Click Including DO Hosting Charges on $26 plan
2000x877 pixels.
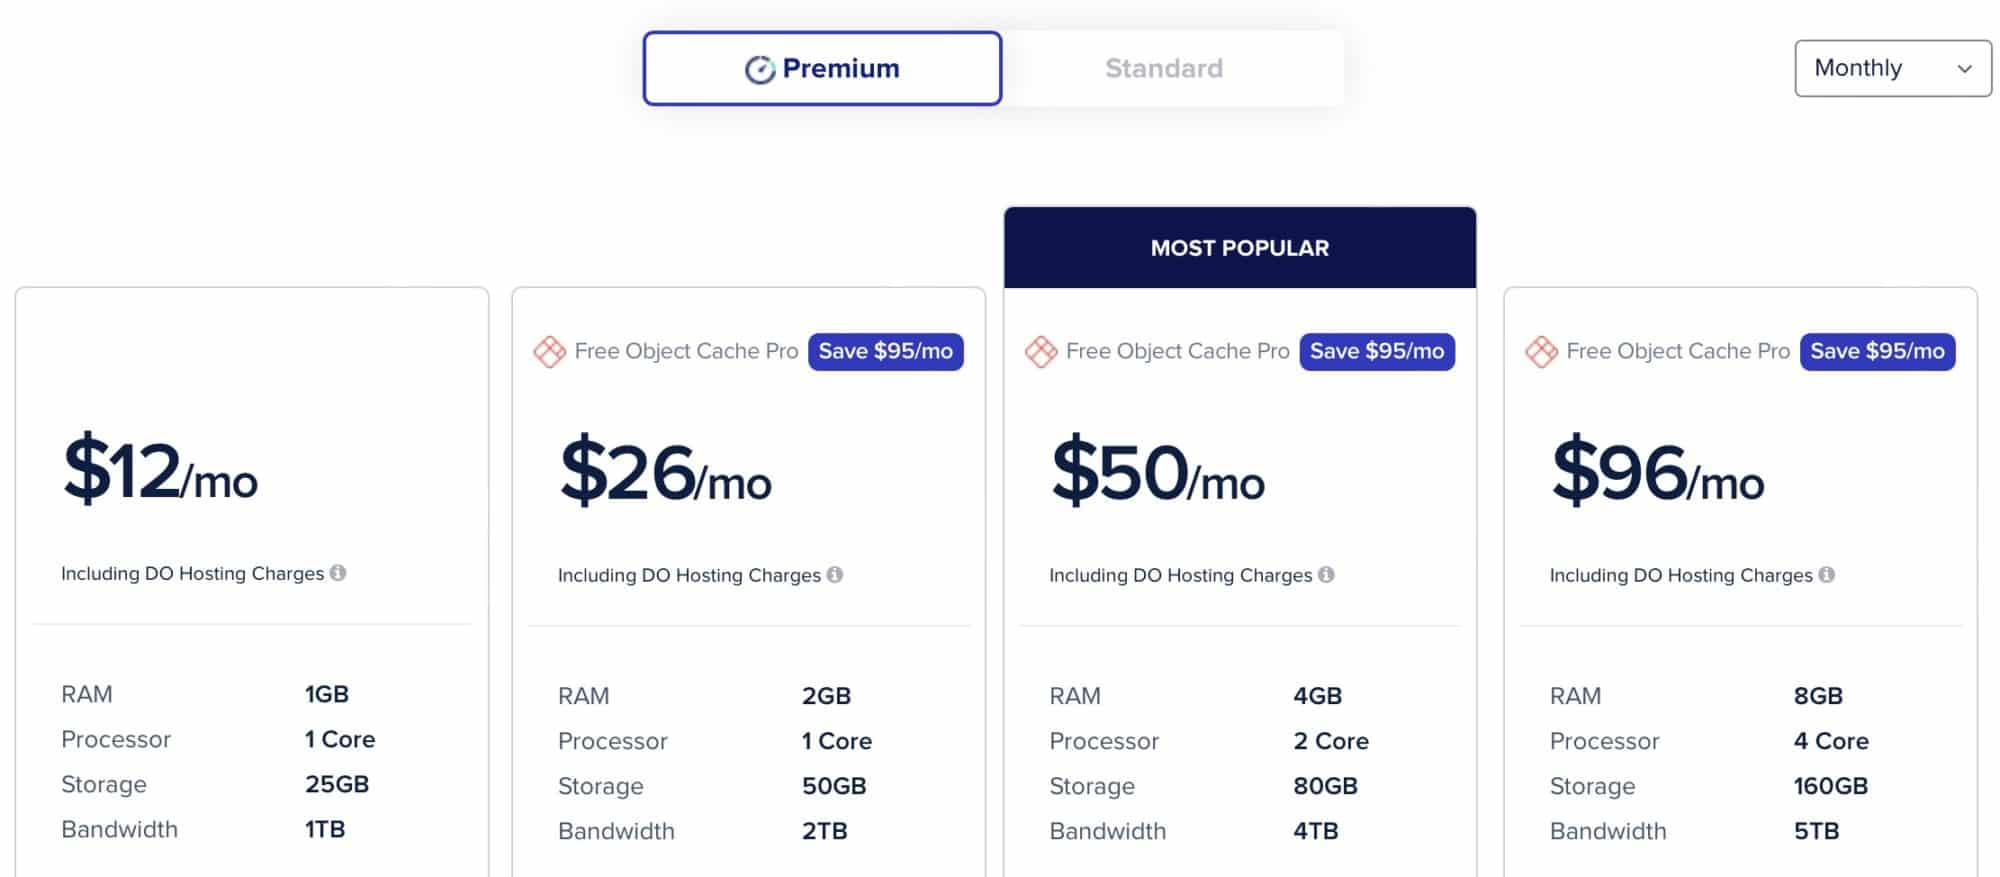click(689, 575)
